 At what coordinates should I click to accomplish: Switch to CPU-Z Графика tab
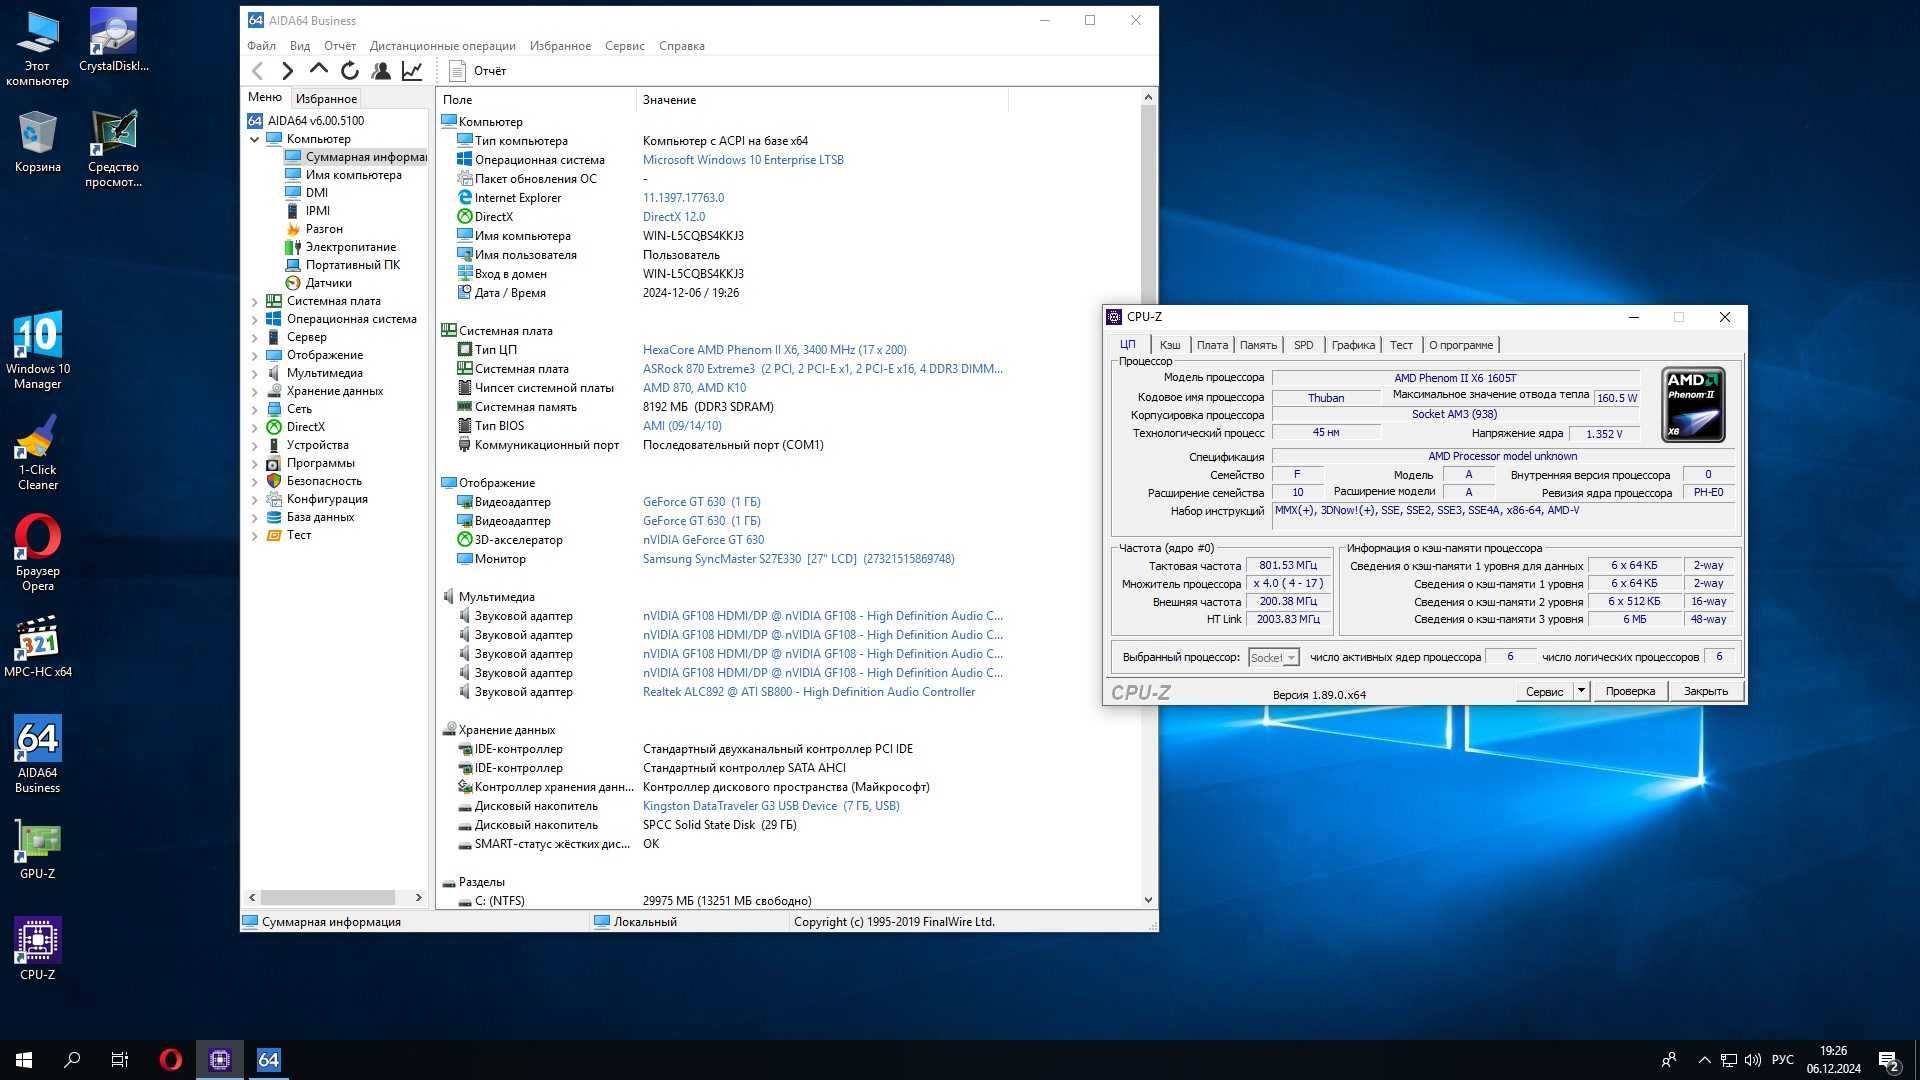pyautogui.click(x=1353, y=345)
